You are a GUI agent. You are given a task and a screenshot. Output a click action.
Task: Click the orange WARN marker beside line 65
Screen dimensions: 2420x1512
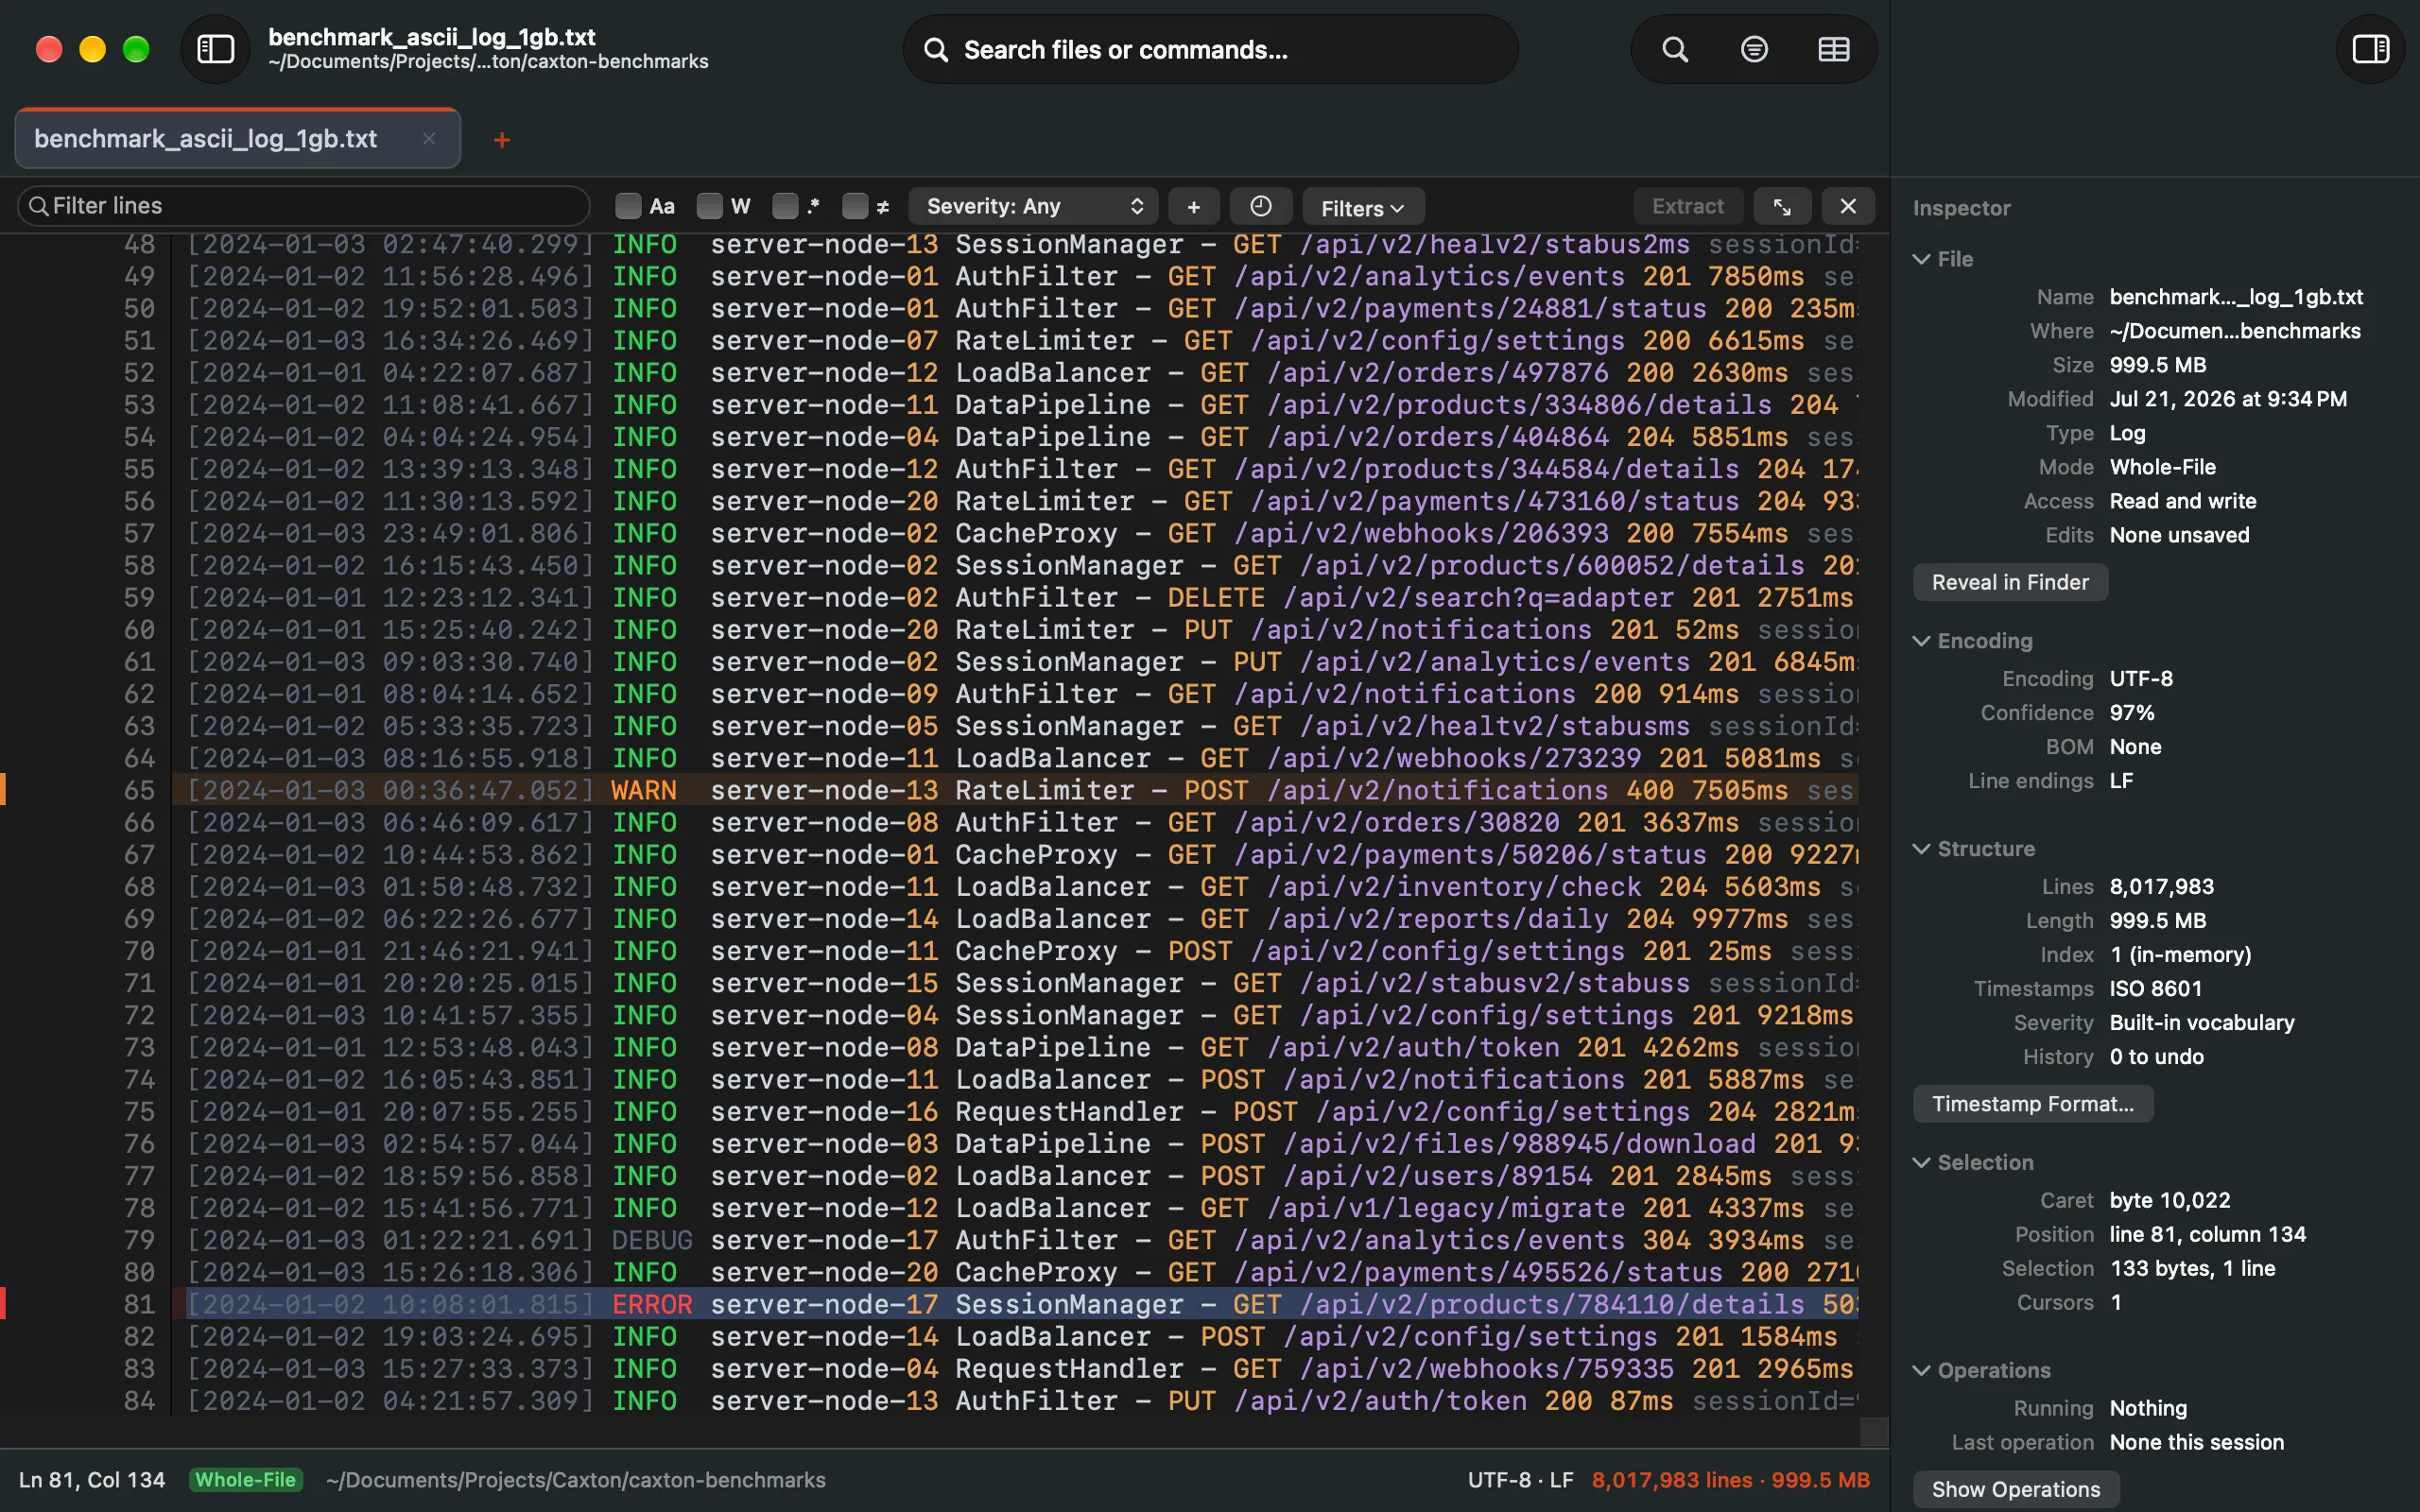tap(3, 790)
